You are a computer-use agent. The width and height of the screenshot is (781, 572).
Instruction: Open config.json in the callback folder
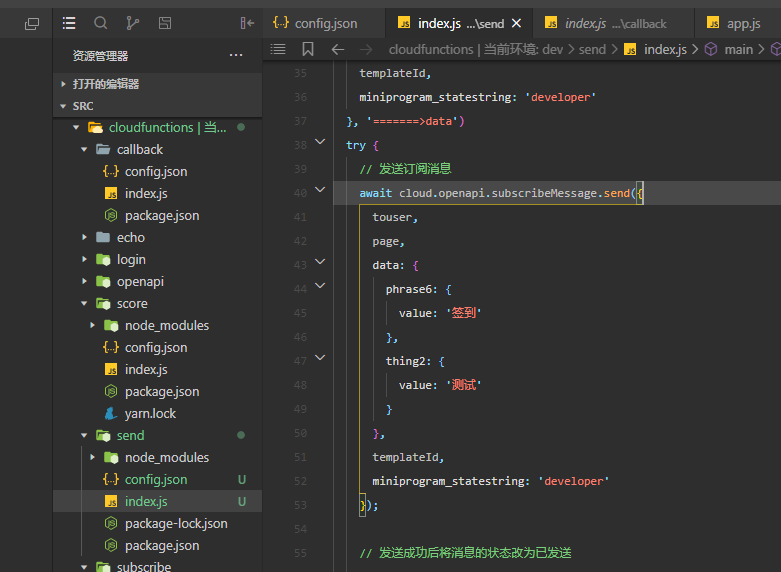pyautogui.click(x=157, y=171)
